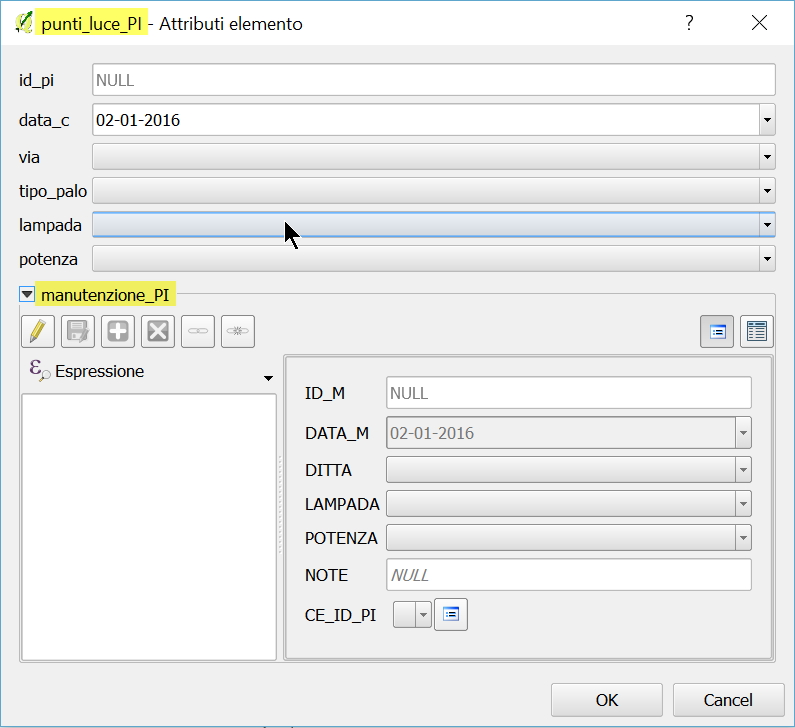Switch to form view icon
Screen dimensions: 795x728
pyautogui.click(x=717, y=332)
